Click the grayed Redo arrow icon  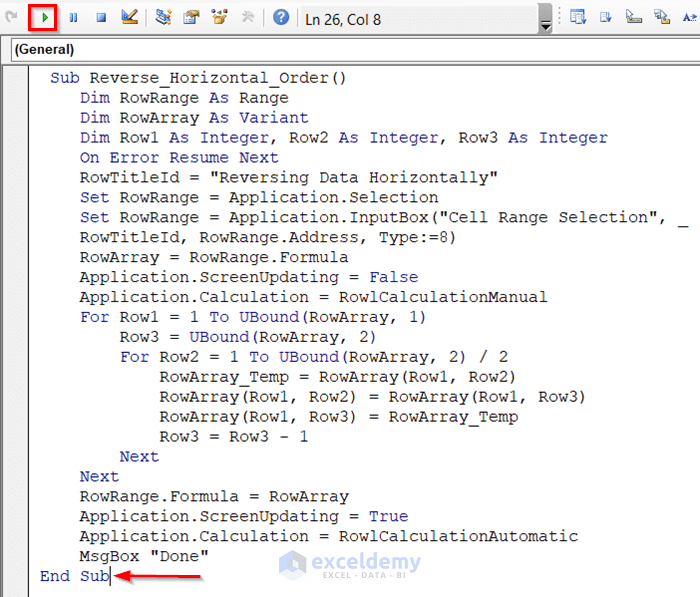click(x=11, y=17)
